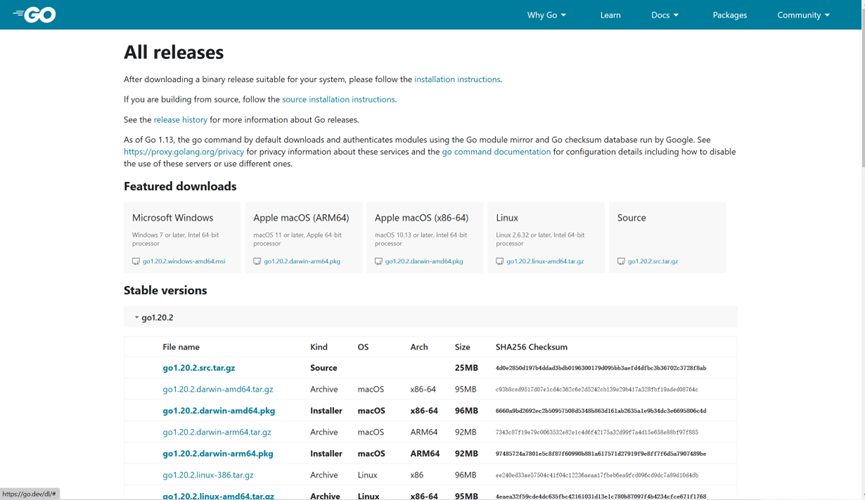Download featured go1.20.2.windows-amd64.msi
The width and height of the screenshot is (865, 500).
[x=184, y=262]
